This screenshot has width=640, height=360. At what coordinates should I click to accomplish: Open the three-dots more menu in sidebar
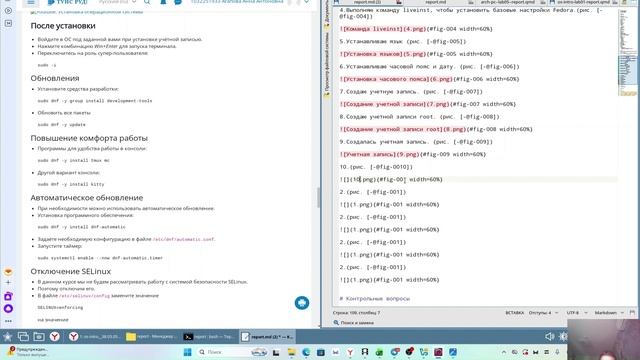click(x=8, y=321)
